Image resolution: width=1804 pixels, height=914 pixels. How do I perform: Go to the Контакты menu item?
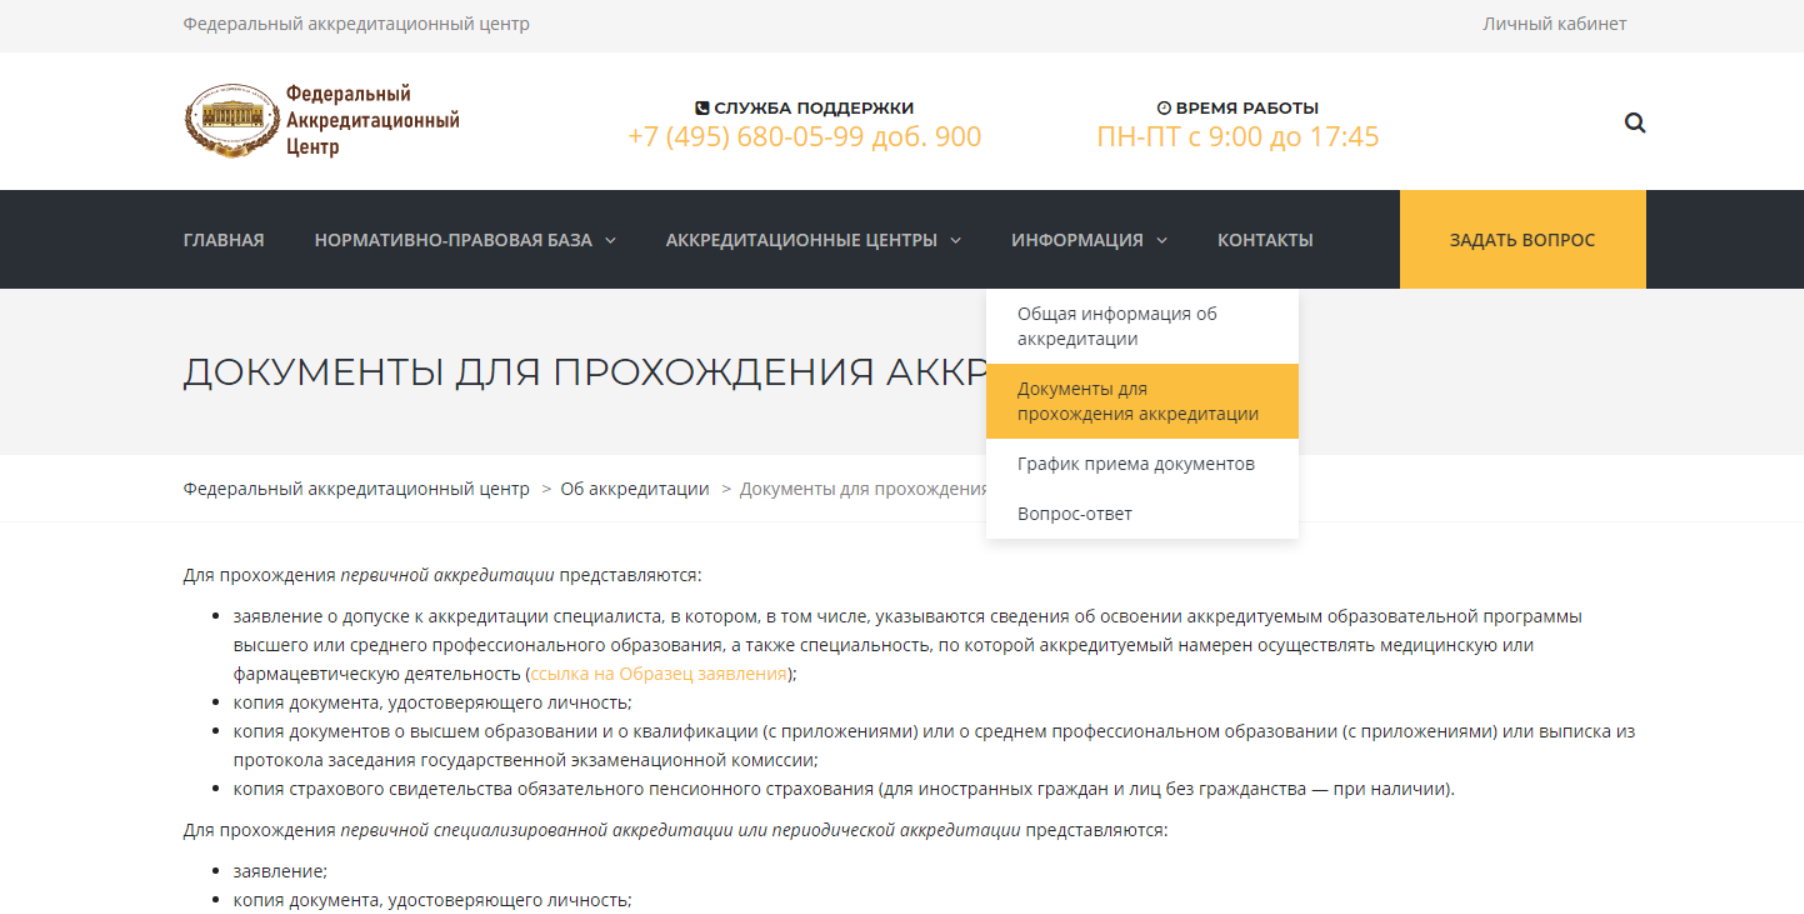pos(1264,240)
